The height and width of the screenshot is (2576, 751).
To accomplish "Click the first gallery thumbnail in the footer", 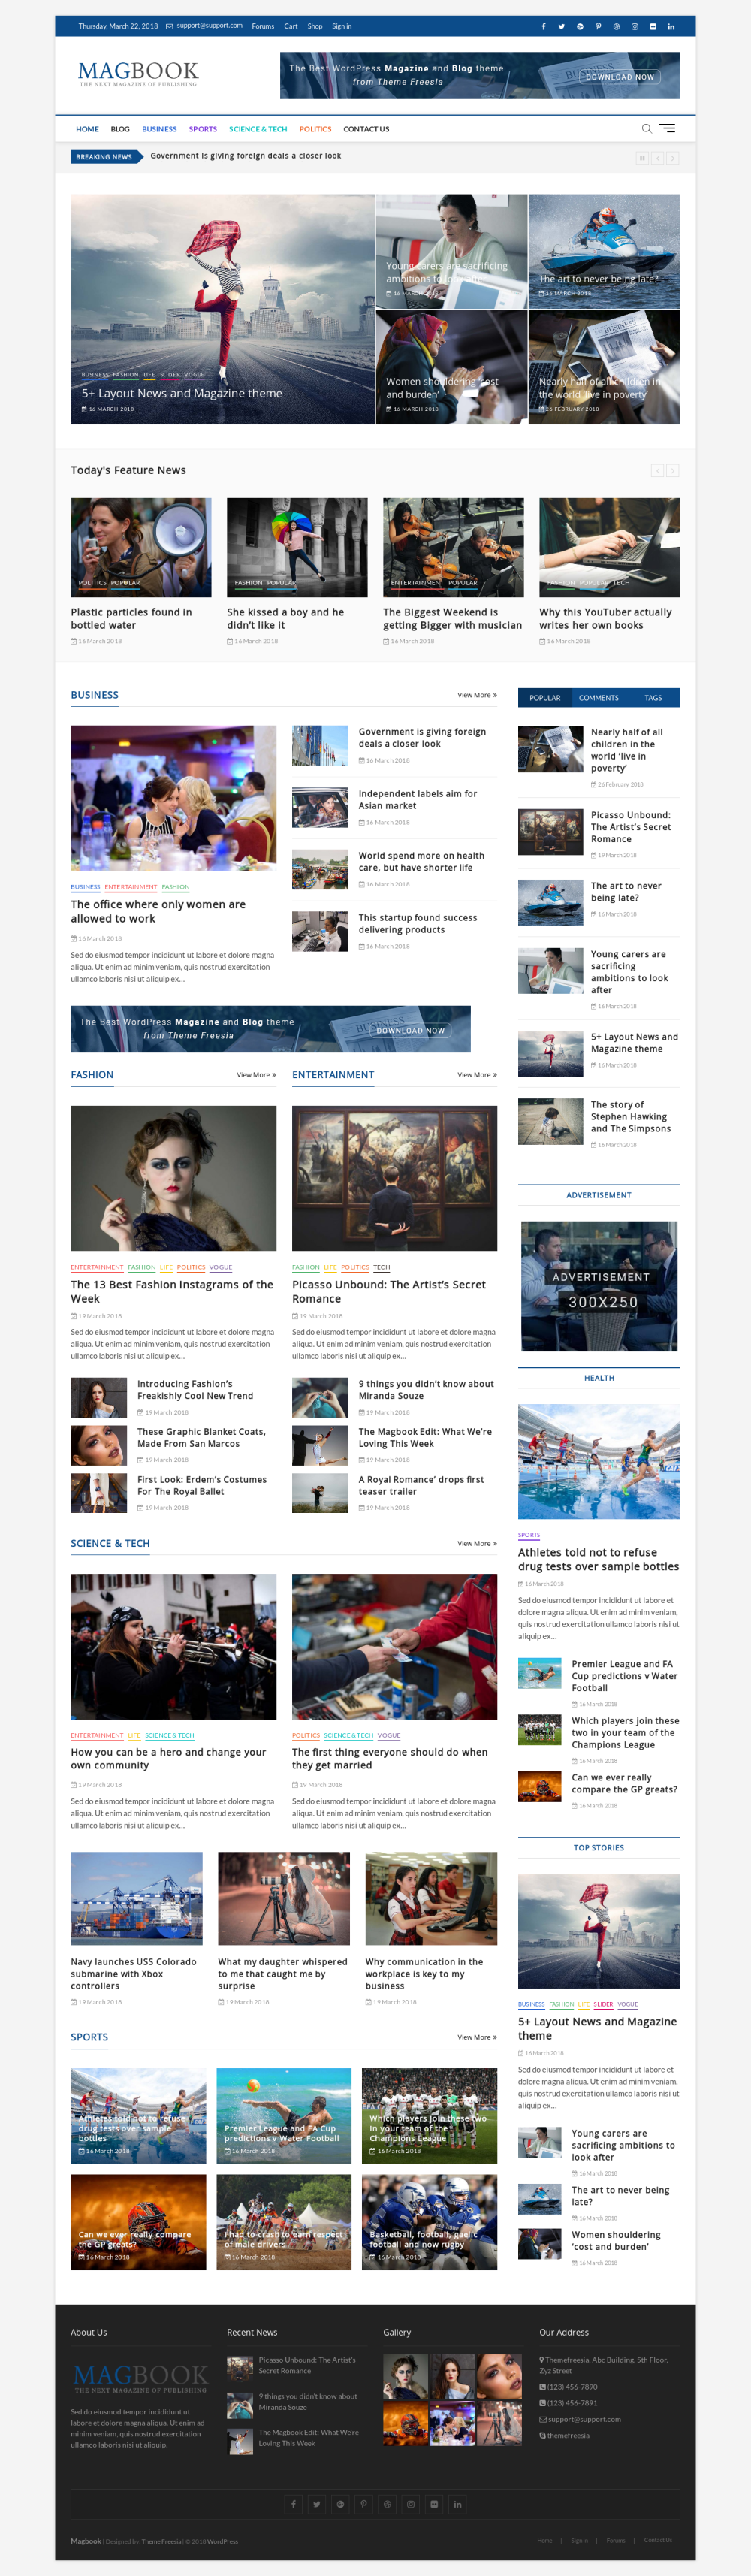I will click(x=405, y=2377).
